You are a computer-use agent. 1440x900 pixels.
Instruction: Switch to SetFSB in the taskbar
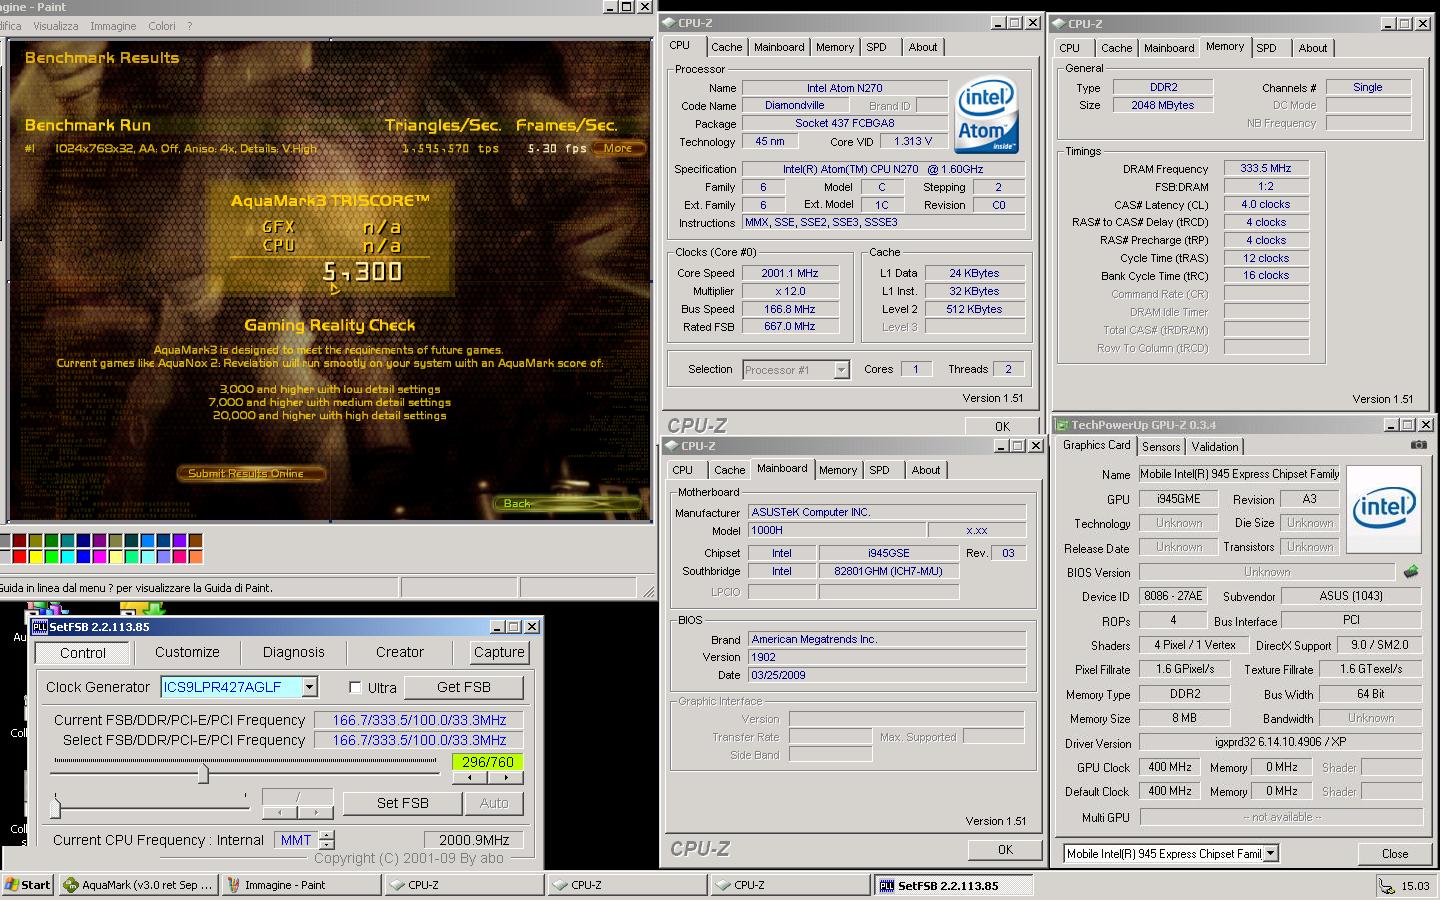(952, 885)
